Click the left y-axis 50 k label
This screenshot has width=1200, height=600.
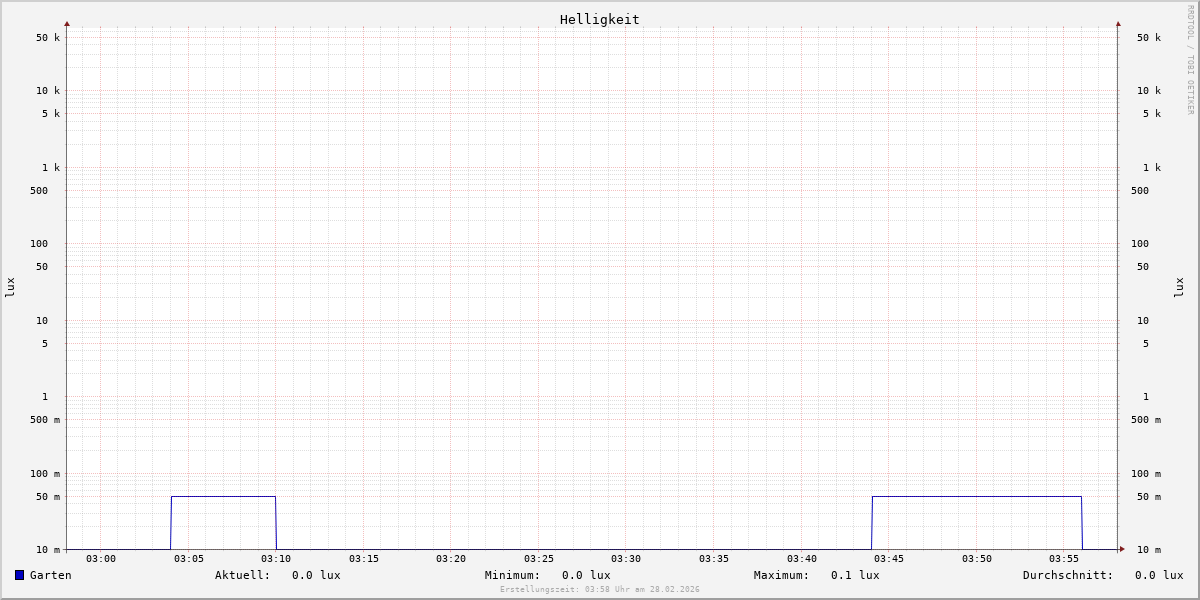pos(48,38)
